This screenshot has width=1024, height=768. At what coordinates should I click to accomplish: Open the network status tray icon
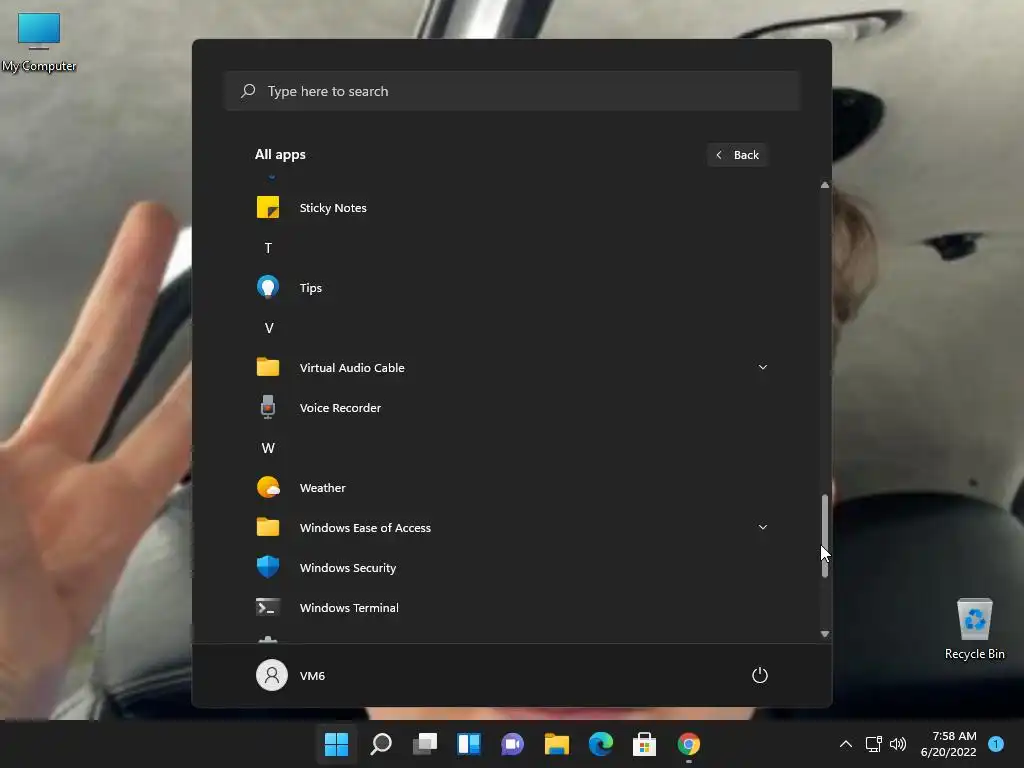click(874, 744)
